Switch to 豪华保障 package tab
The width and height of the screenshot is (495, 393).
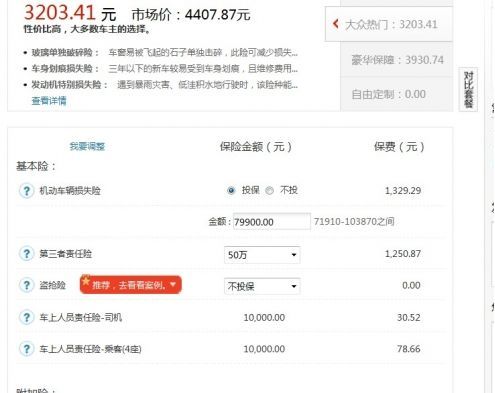coord(397,60)
